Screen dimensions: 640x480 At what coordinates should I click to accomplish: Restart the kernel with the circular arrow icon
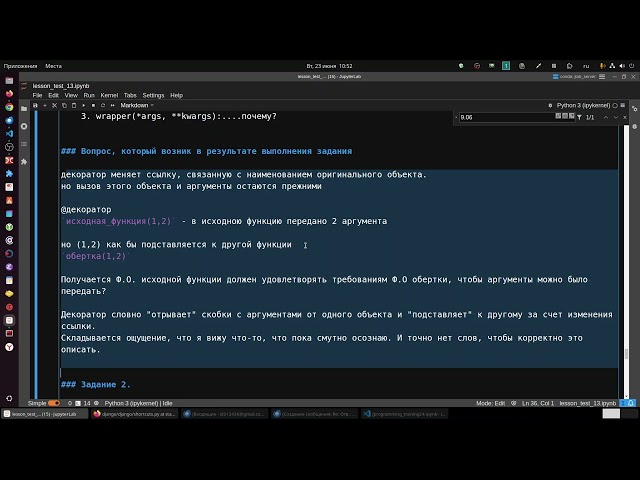tap(103, 105)
